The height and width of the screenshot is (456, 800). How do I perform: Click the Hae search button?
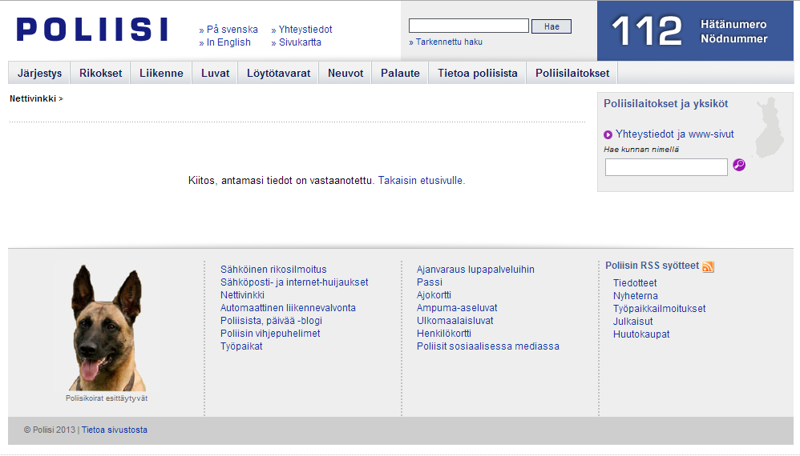click(x=551, y=27)
